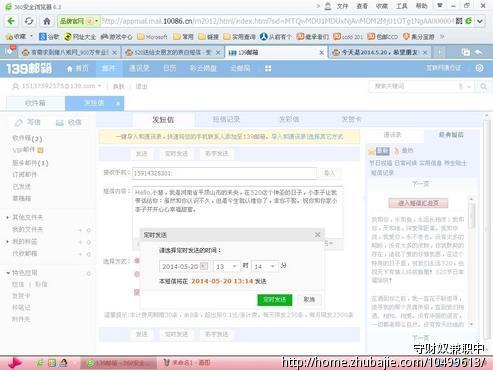Toggle the checkbox below the 选择方式 radio options
This screenshot has height=370, width=493.
[x=137, y=292]
